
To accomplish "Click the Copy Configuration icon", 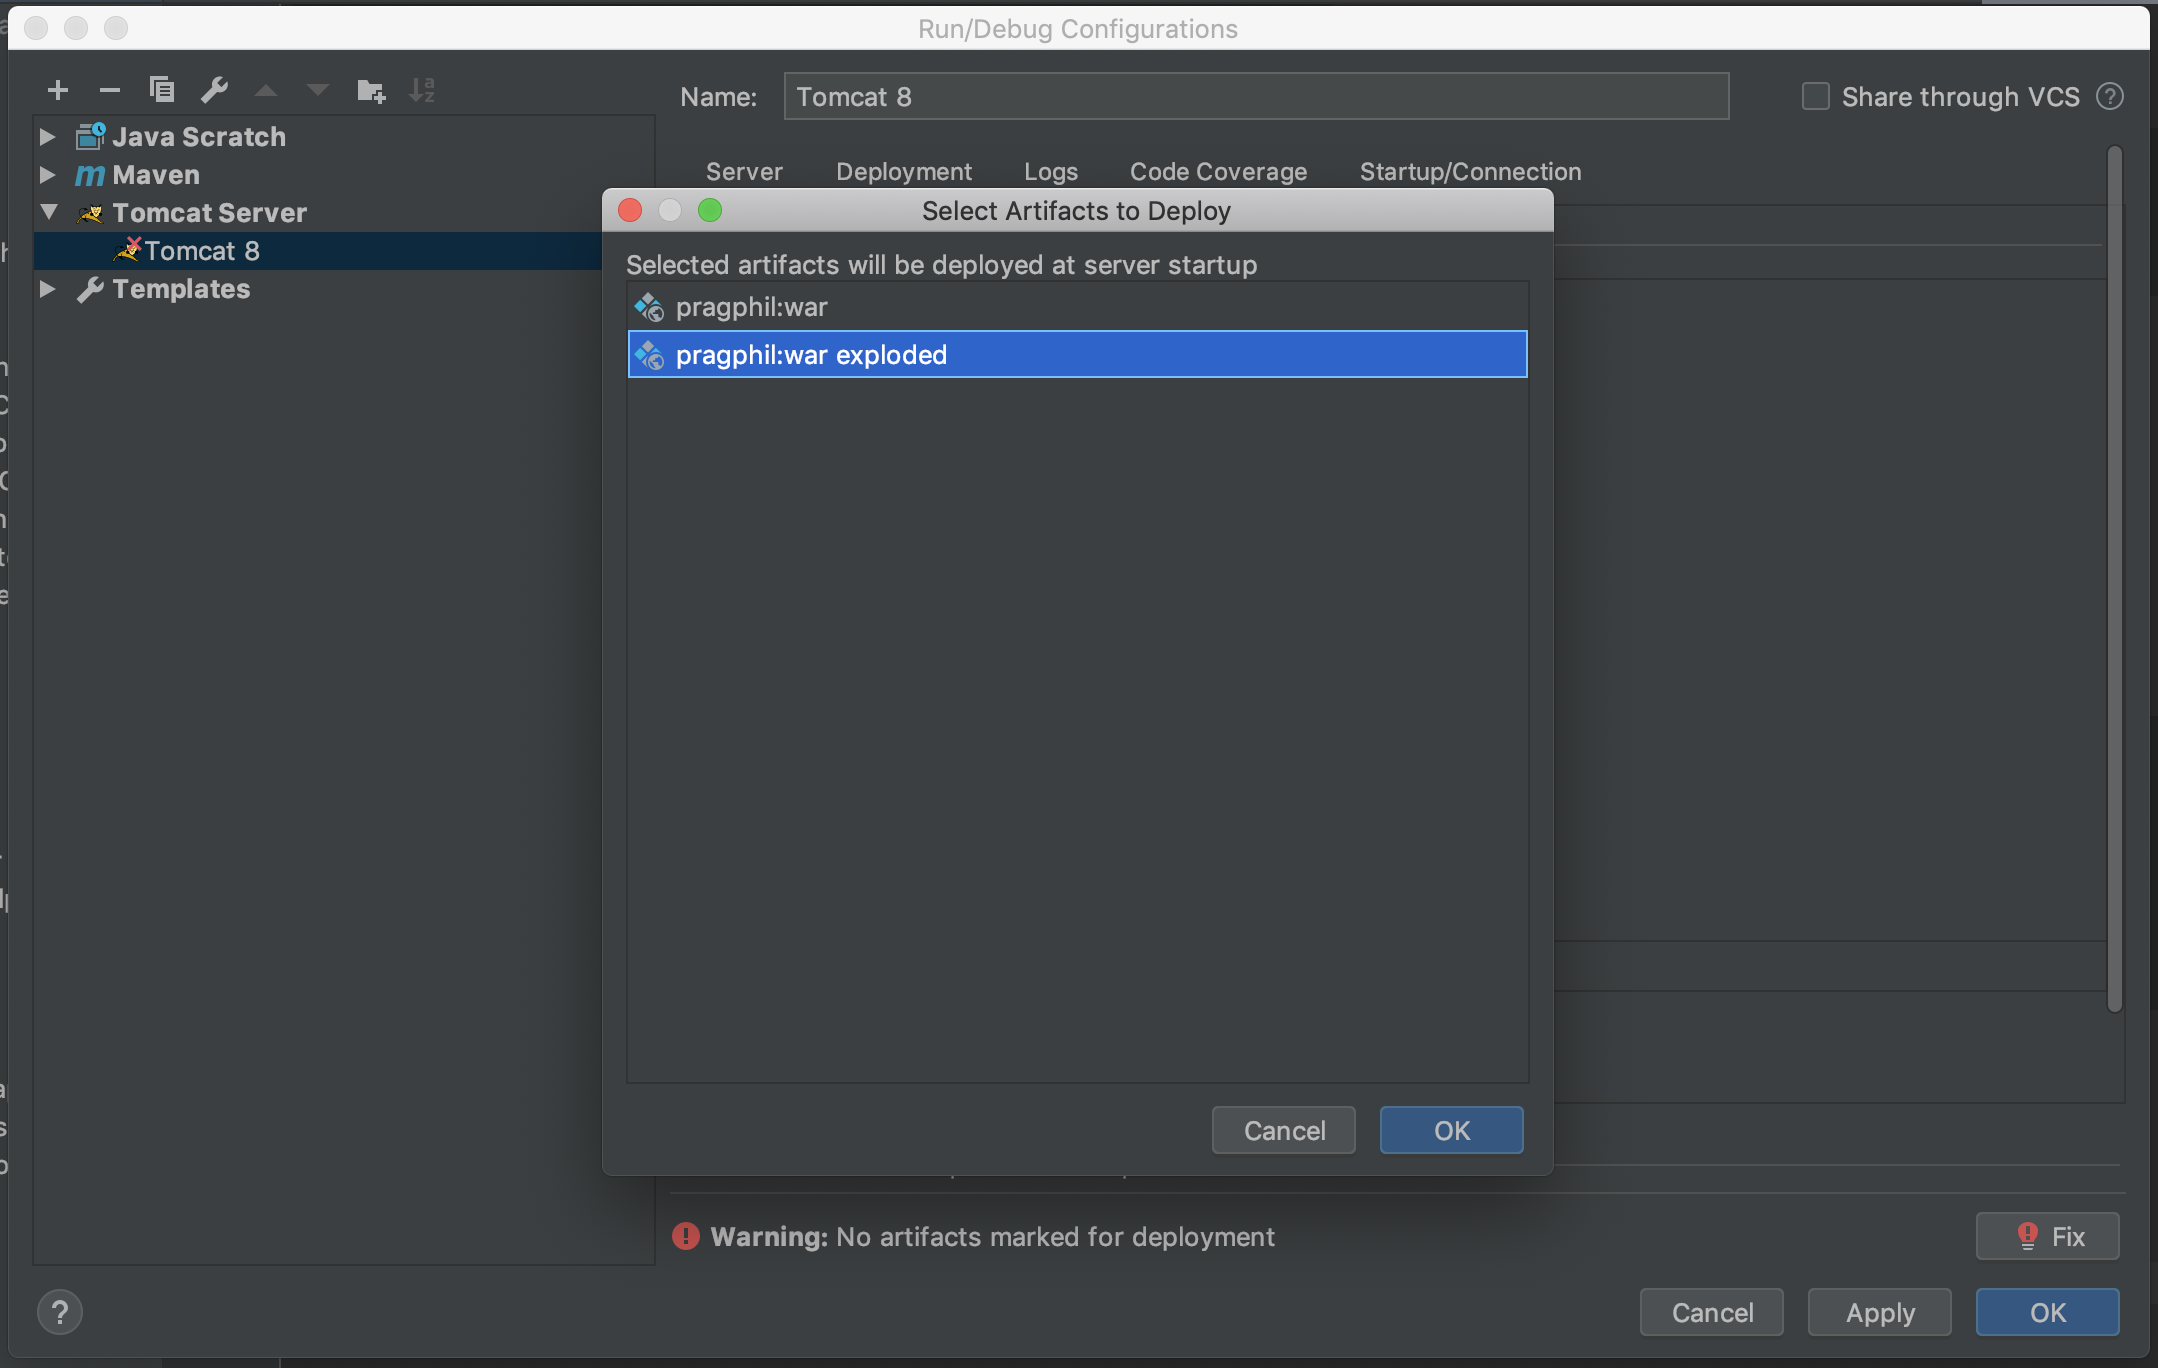I will 162,90.
